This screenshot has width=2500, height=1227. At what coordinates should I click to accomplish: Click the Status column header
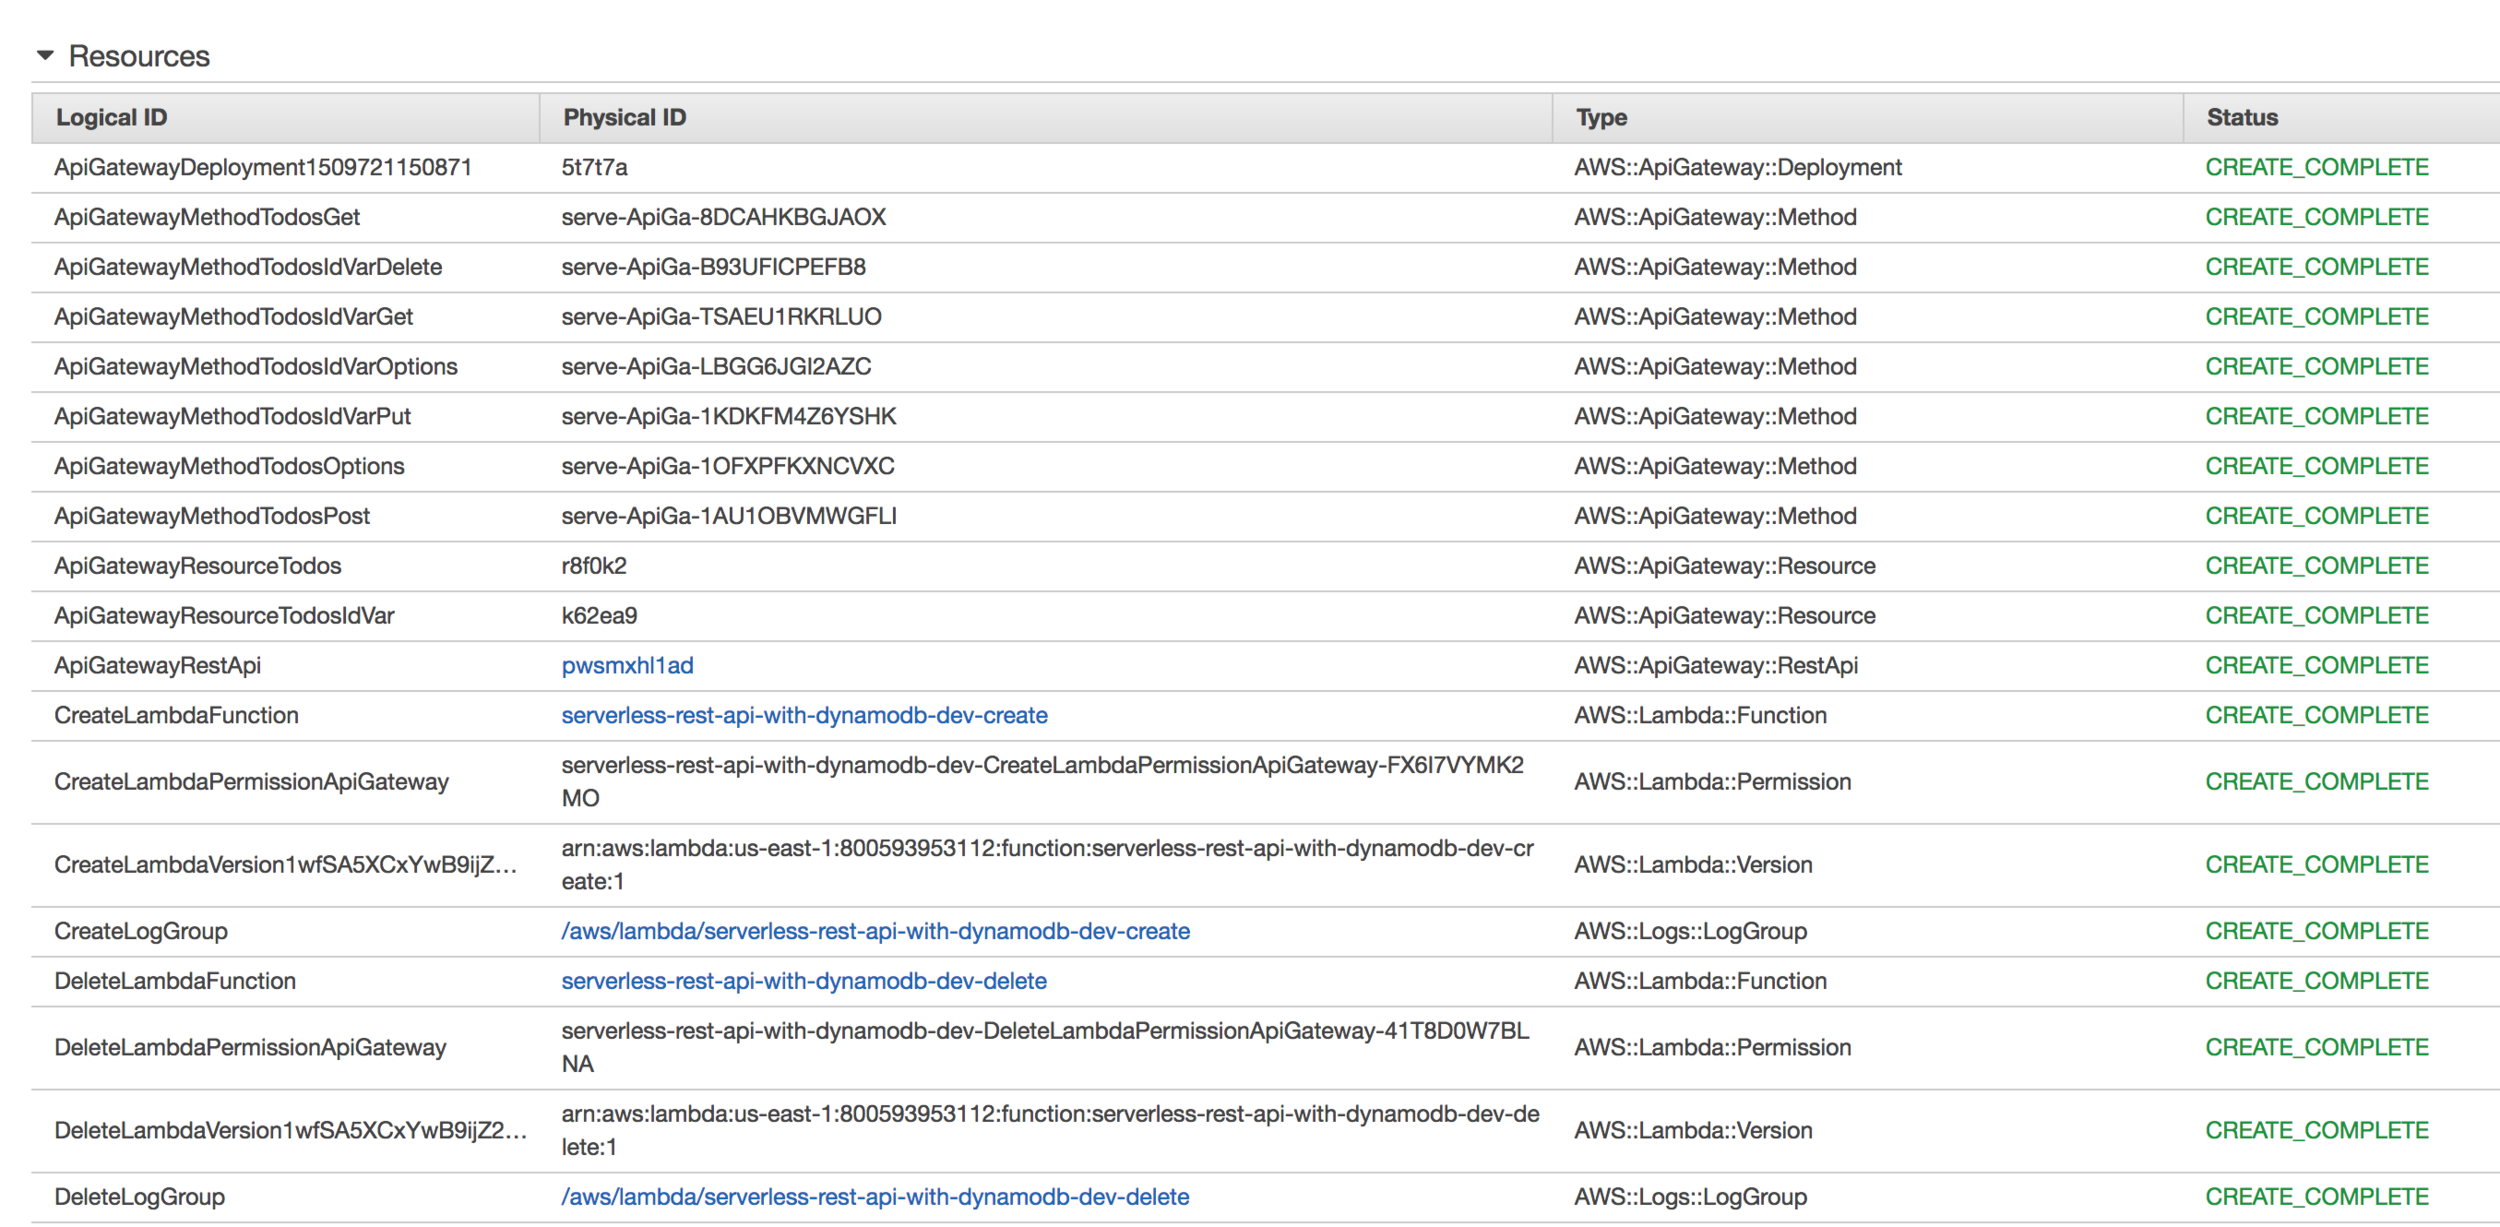point(2242,118)
